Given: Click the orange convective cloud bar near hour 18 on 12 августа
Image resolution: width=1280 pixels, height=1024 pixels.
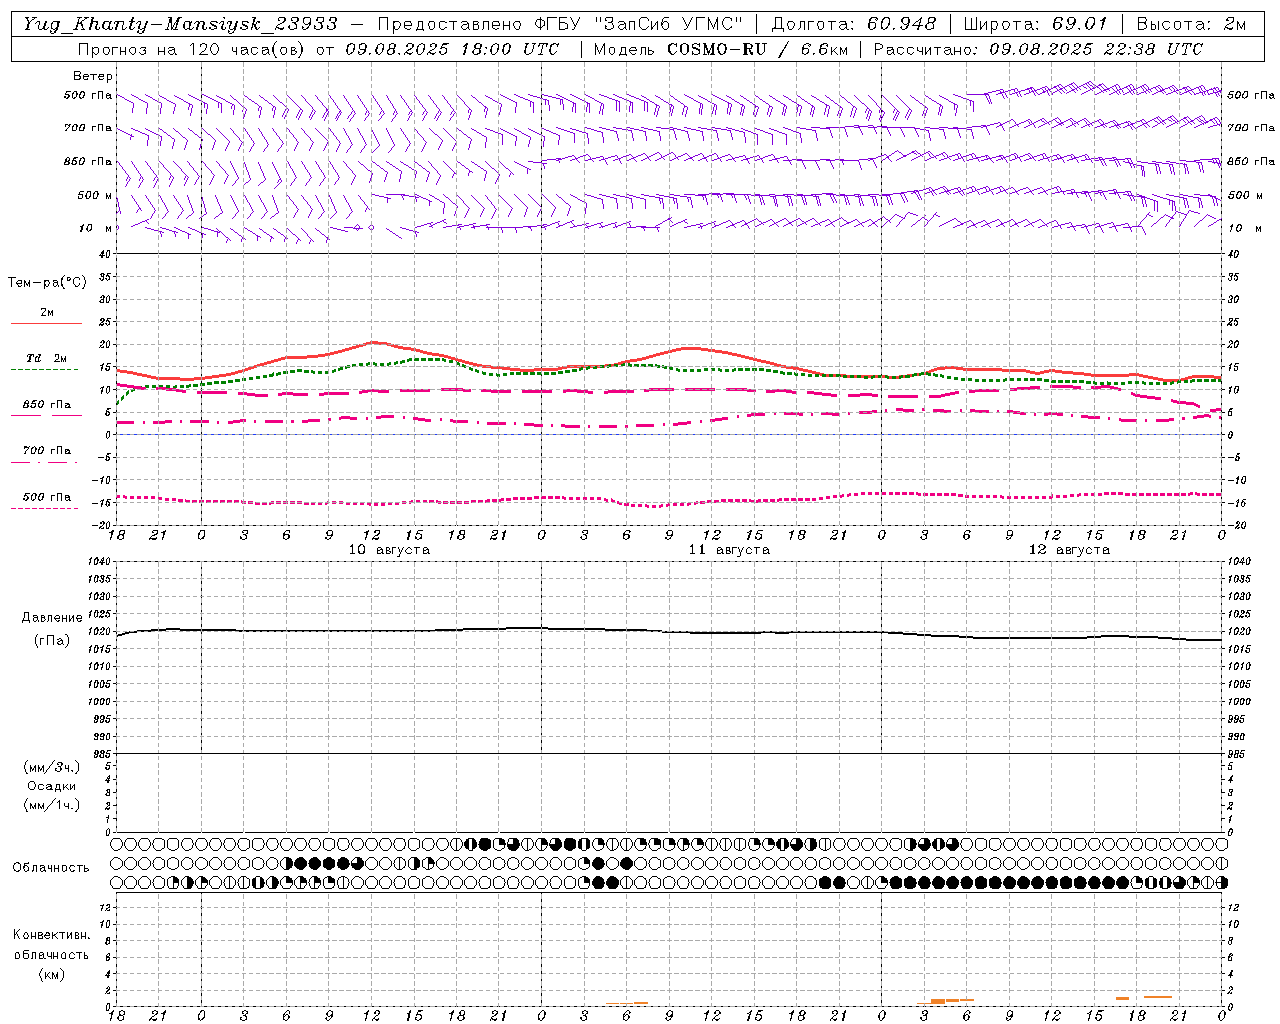Looking at the screenshot, I should click(1122, 998).
